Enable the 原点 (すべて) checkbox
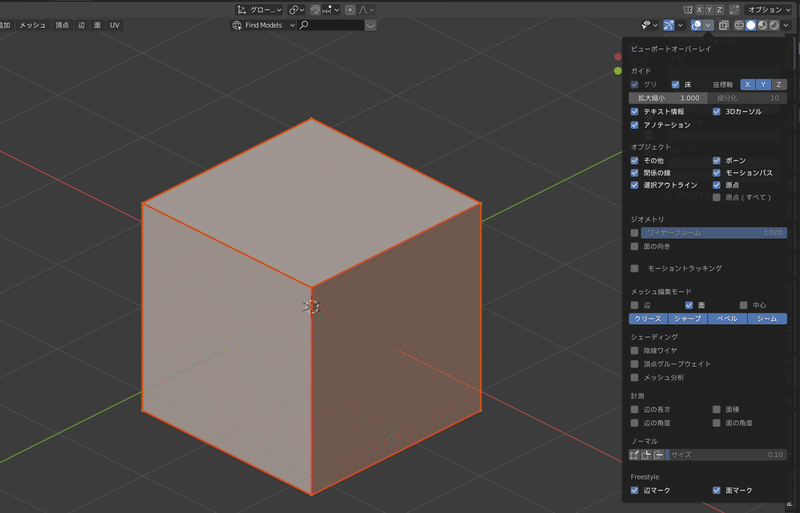800x513 pixels. point(716,197)
